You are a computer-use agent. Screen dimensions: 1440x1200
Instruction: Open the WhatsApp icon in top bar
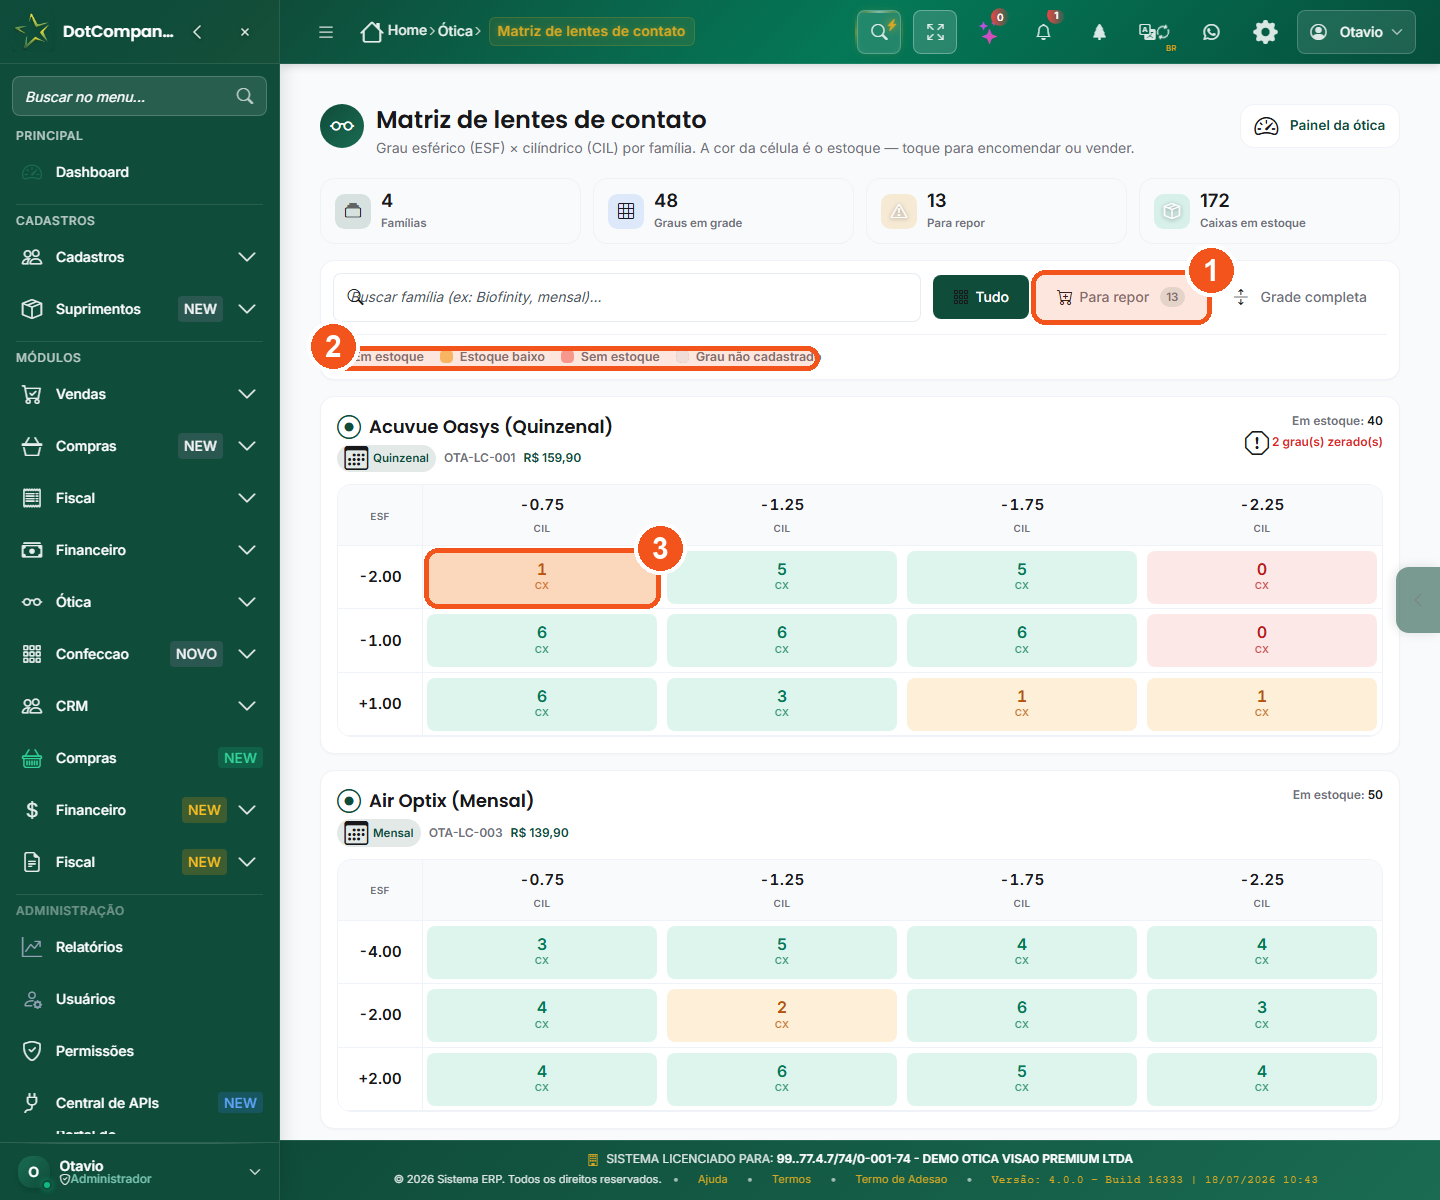1211,32
